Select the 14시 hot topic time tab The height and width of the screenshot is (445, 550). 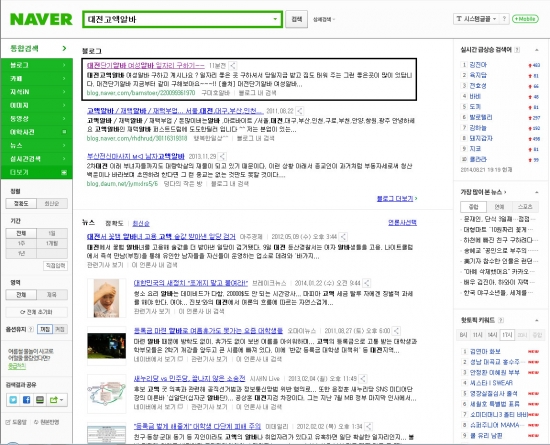[492, 335]
